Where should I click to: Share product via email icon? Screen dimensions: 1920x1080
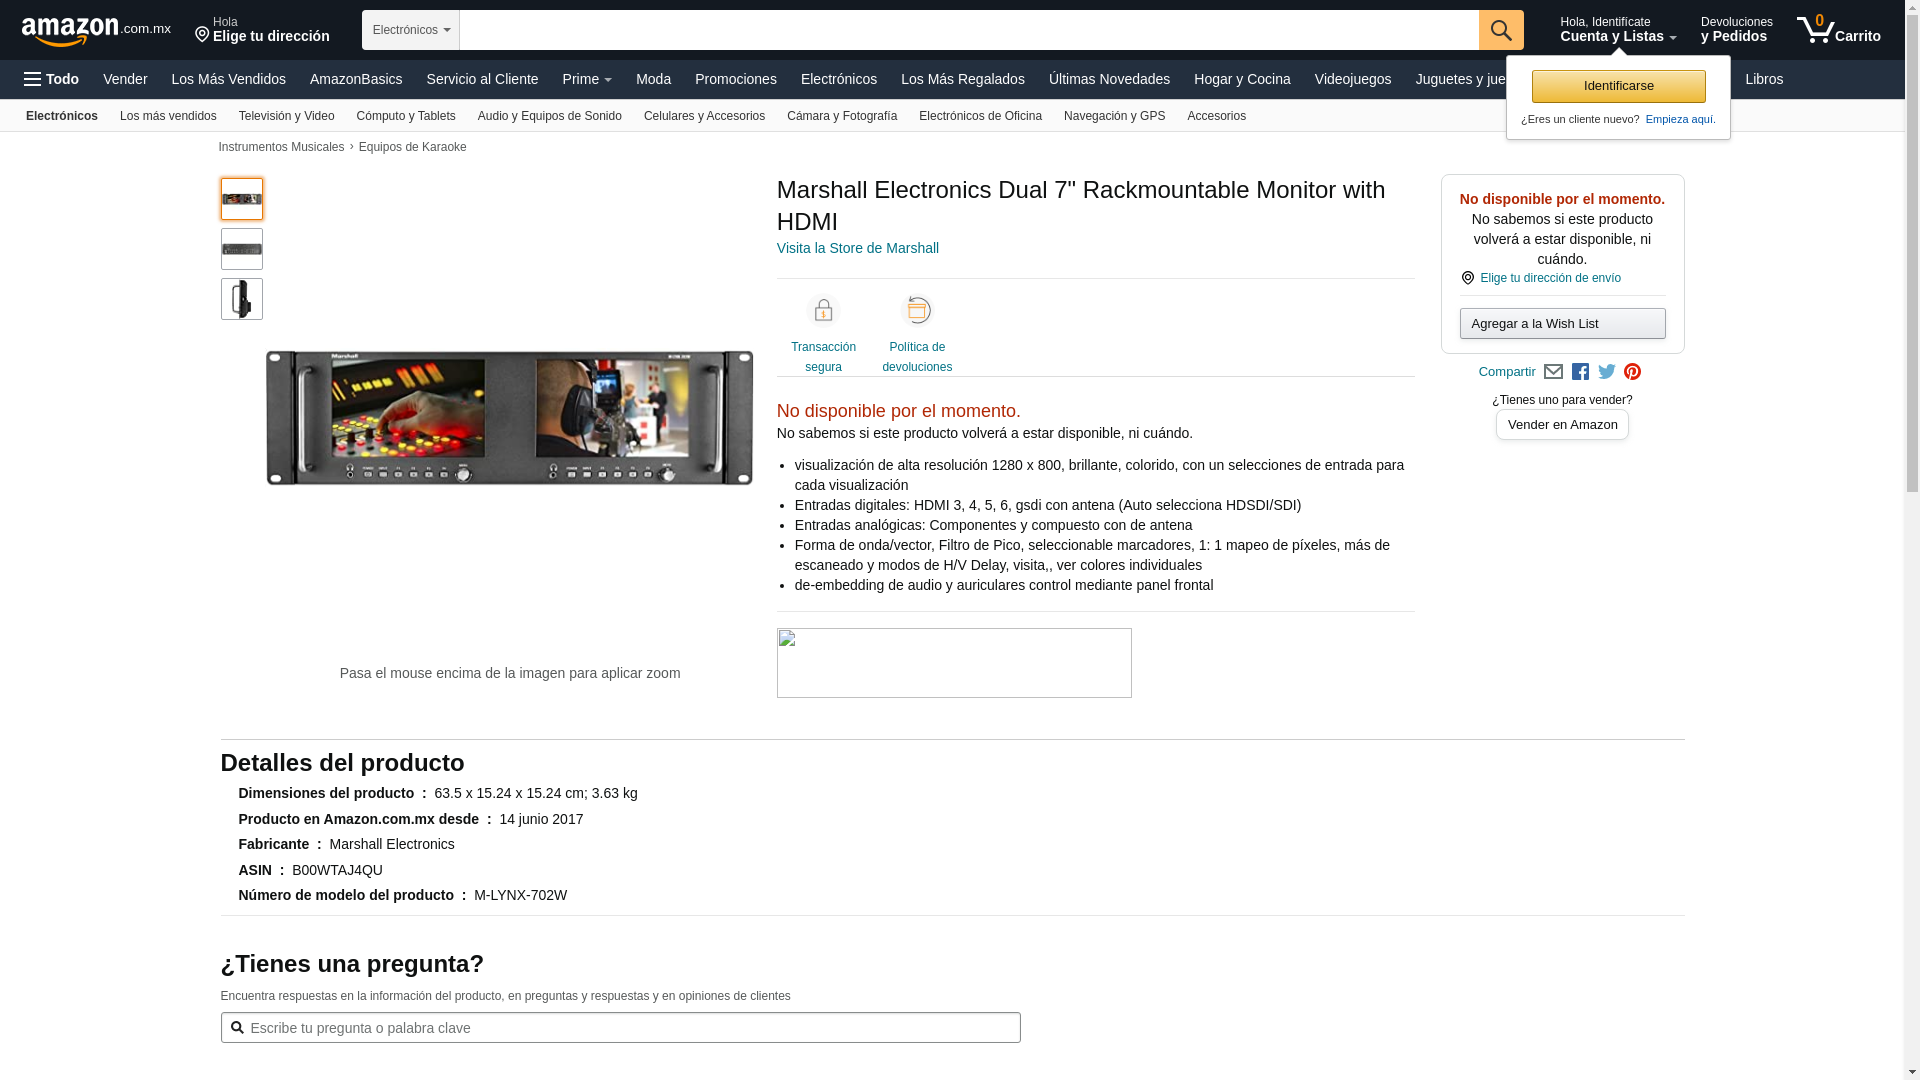click(1553, 372)
